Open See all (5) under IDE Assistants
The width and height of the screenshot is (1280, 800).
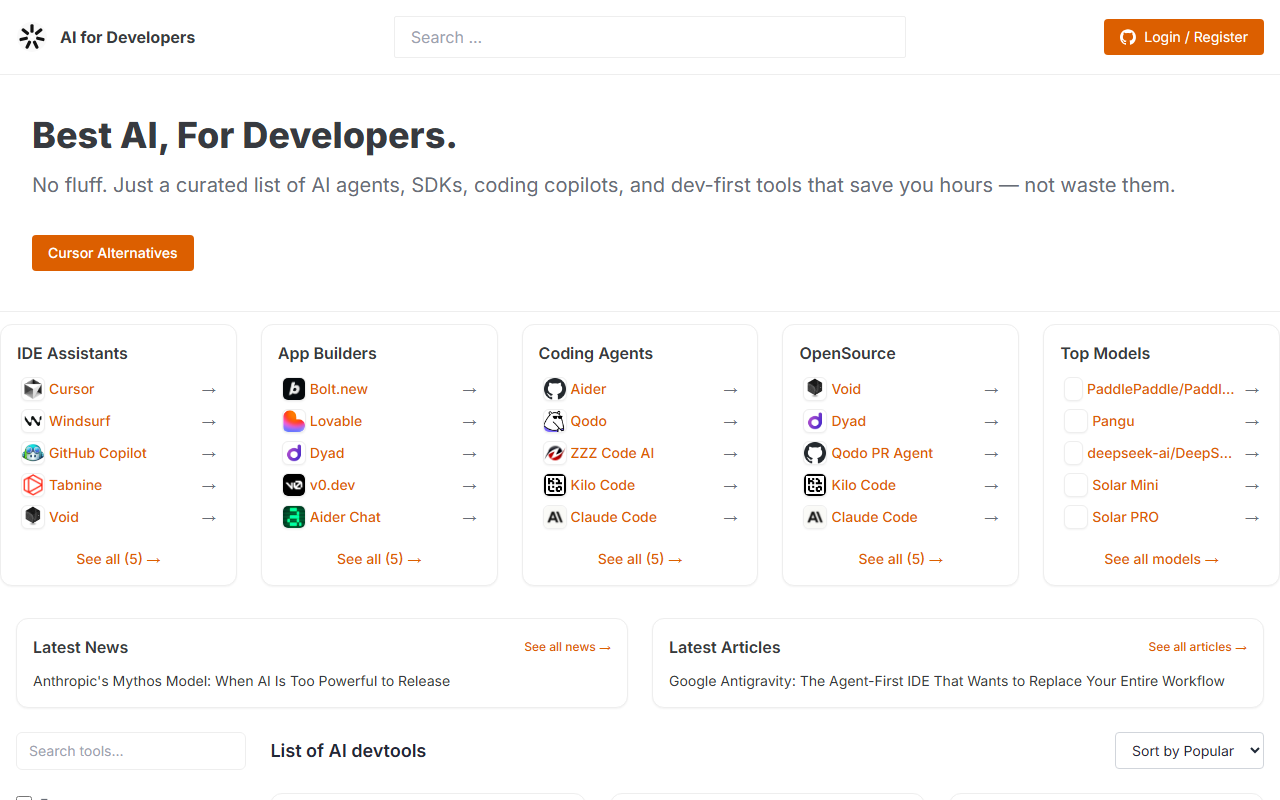[x=118, y=559]
